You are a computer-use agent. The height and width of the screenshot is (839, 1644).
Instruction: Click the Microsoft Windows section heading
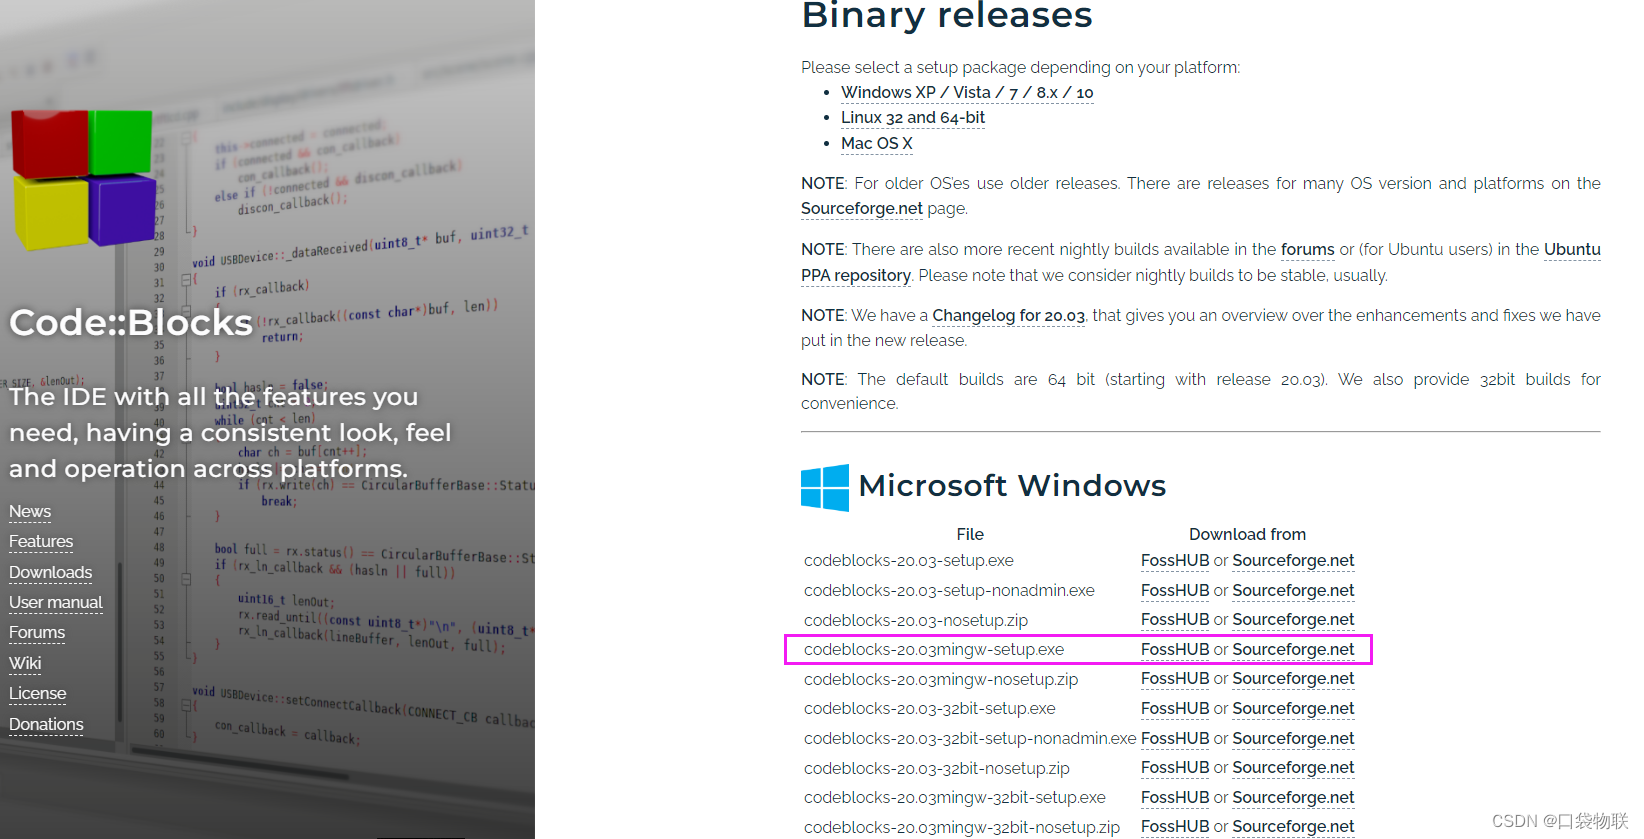point(1012,486)
